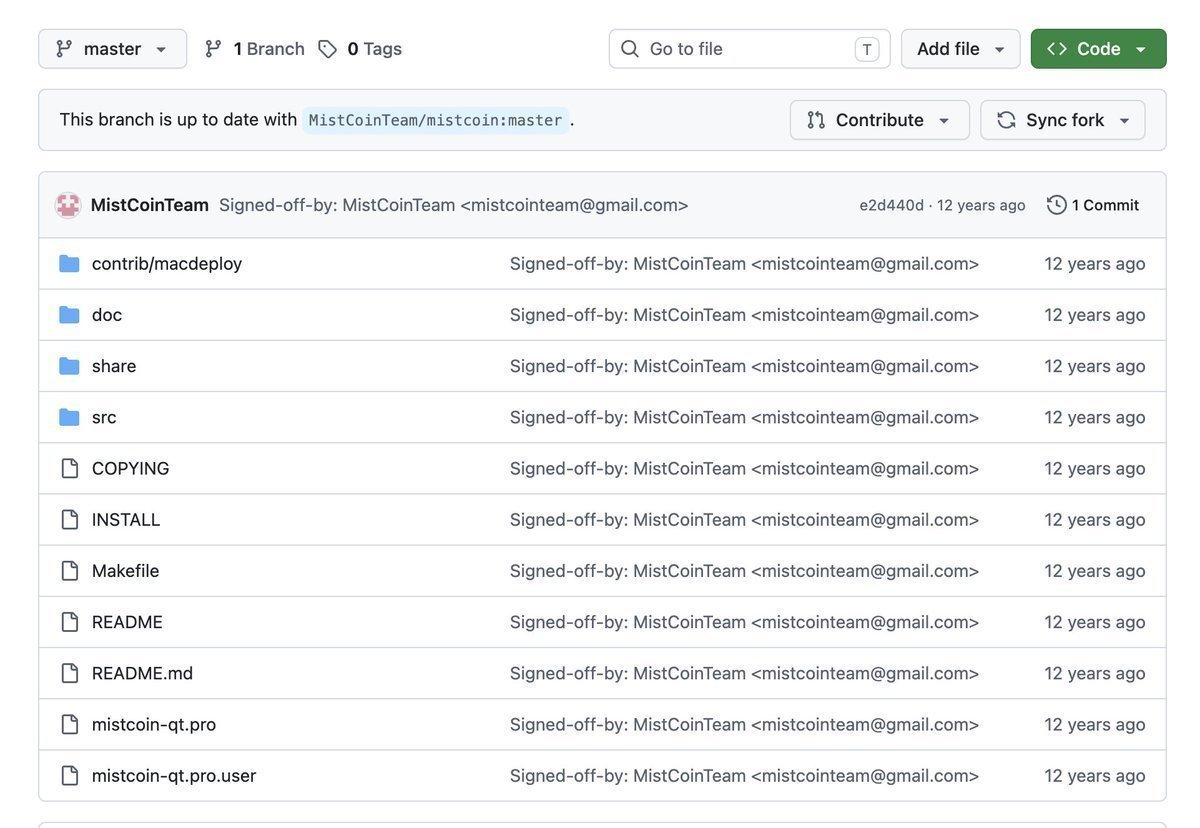The height and width of the screenshot is (828, 1200).
Task: Open the Contribute dropdown
Action: pyautogui.click(x=879, y=120)
